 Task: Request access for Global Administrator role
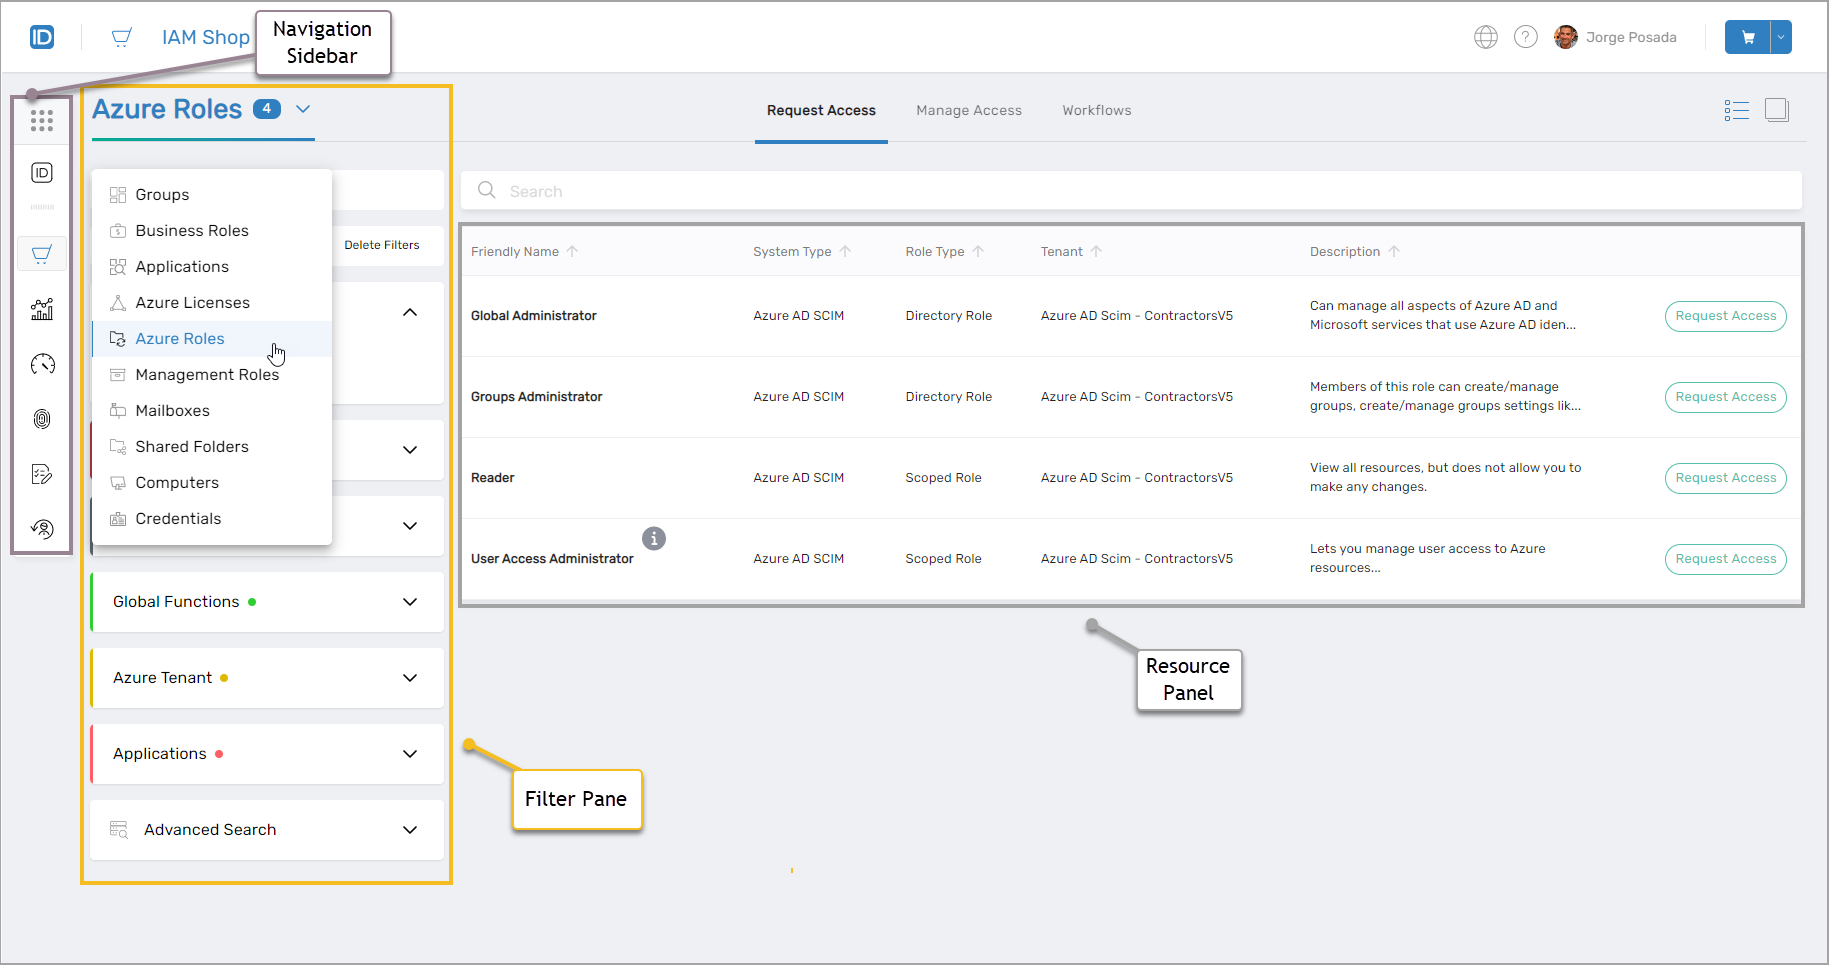pyautogui.click(x=1725, y=316)
